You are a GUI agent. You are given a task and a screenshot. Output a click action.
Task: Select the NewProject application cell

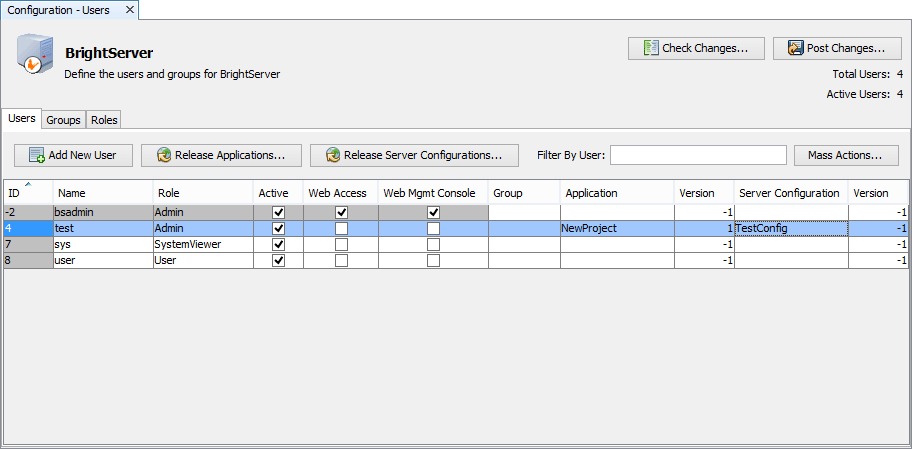click(616, 229)
